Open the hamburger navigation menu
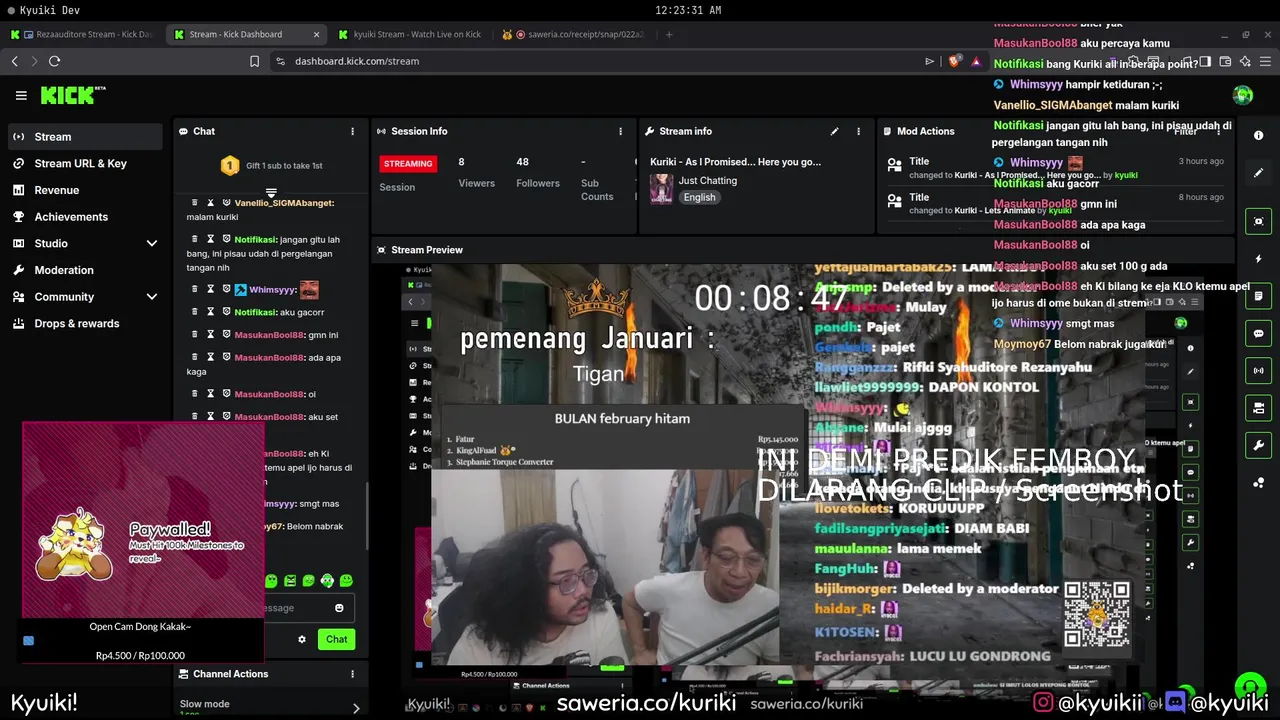This screenshot has height=720, width=1280. (21, 95)
